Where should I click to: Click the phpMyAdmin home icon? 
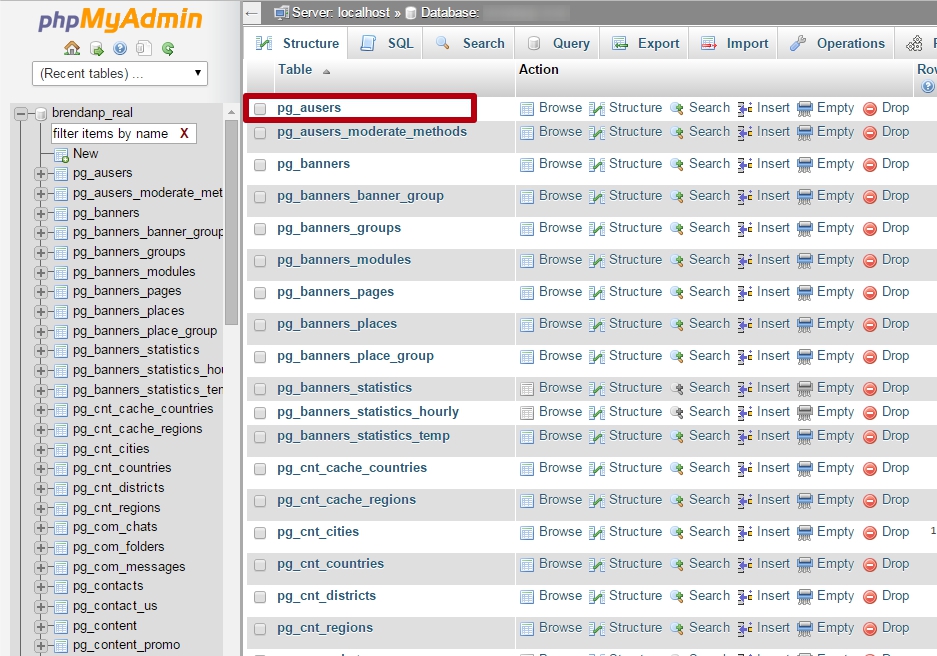click(71, 49)
